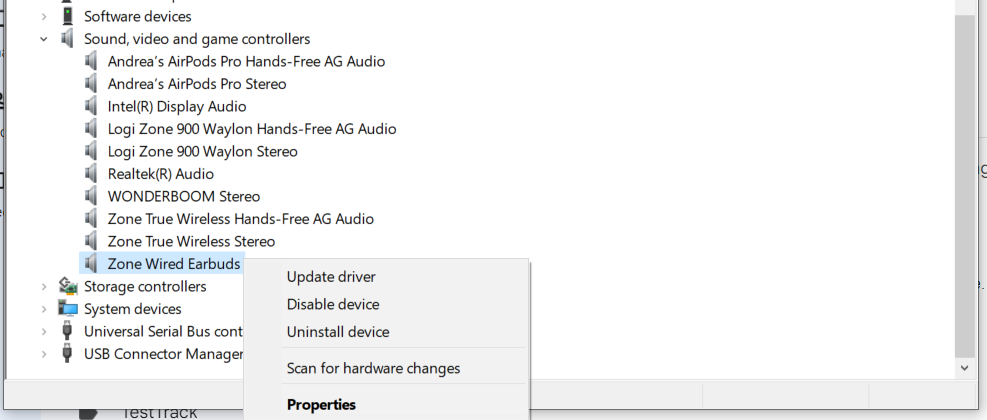Select Scan for hardware changes
This screenshot has height=420, width=987.
(x=373, y=368)
